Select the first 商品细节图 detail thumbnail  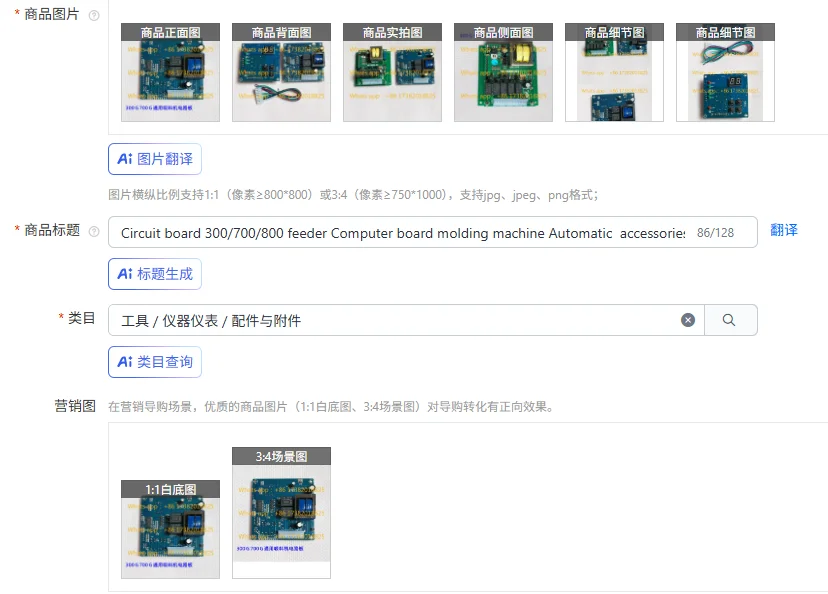pos(614,72)
